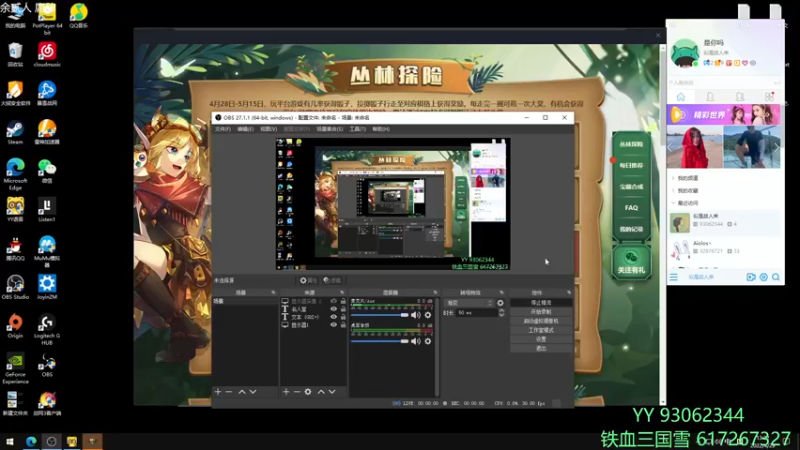
Task: Open Microsoft Edge from taskbar
Action: pos(31,441)
